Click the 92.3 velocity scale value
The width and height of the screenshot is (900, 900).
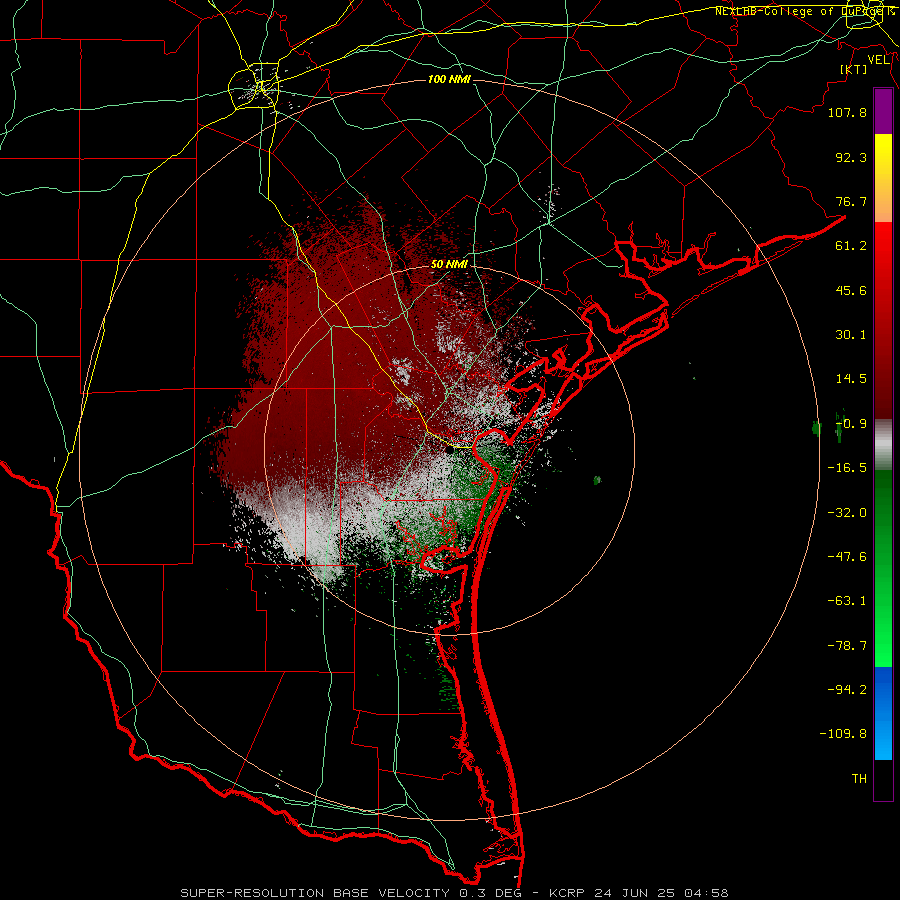(x=851, y=157)
